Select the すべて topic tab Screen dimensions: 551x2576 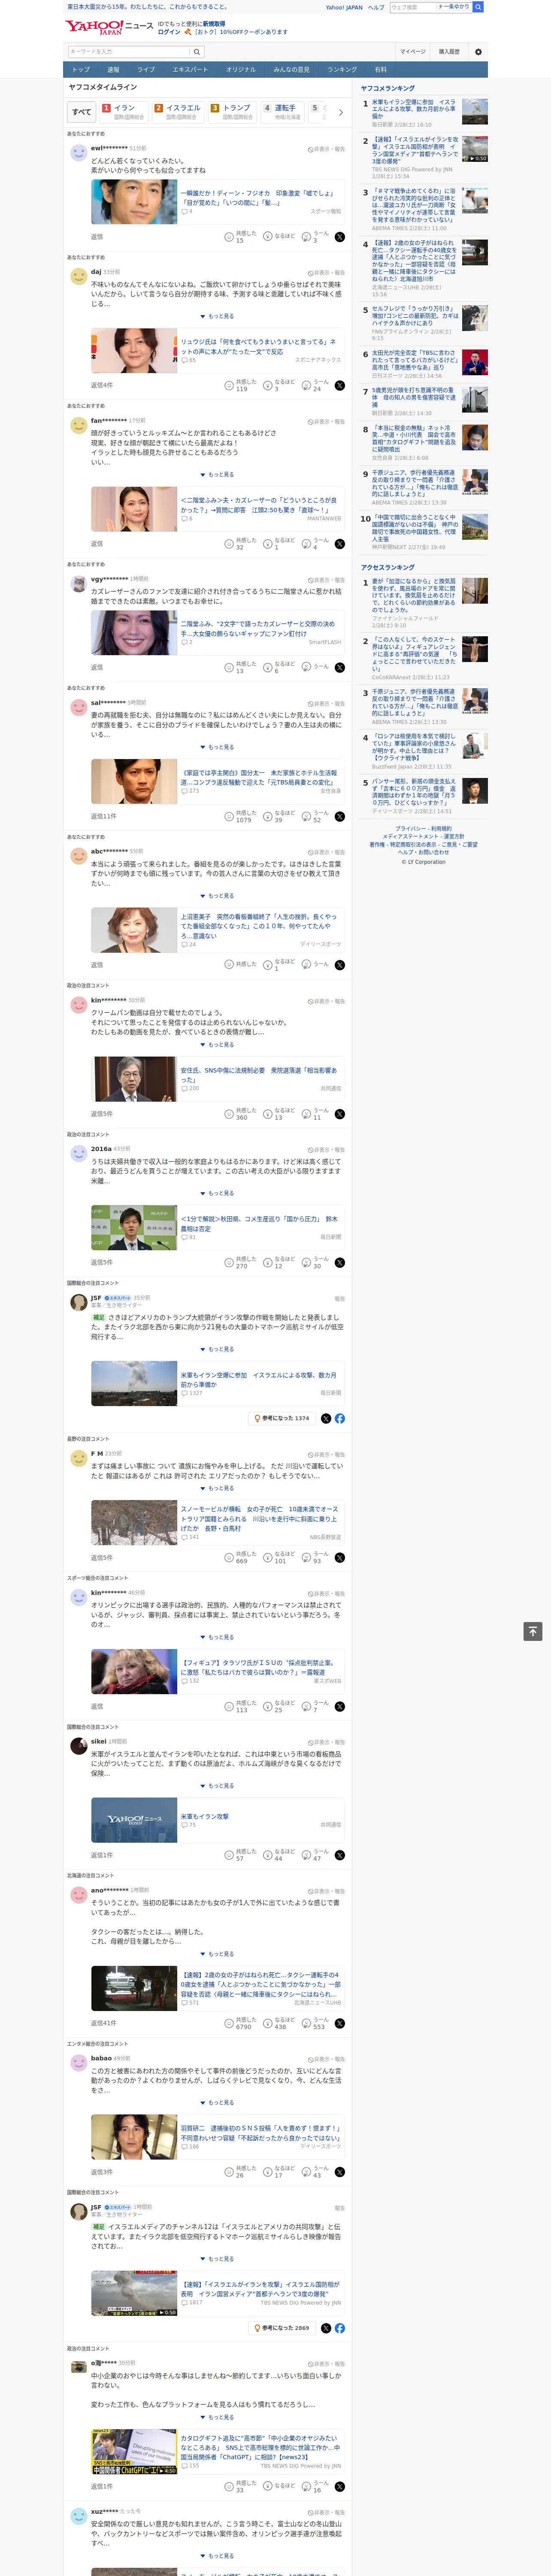point(82,112)
